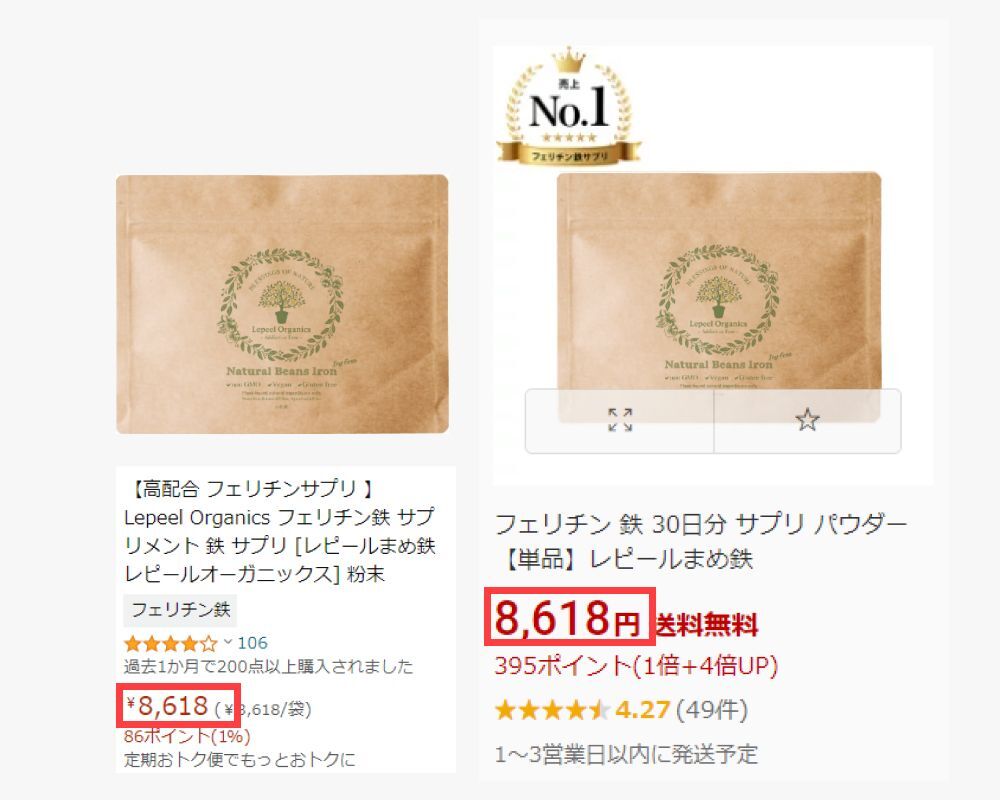This screenshot has height=800, width=1000.
Task: Click the 86ポイント(1%) points text
Action: coord(187,736)
